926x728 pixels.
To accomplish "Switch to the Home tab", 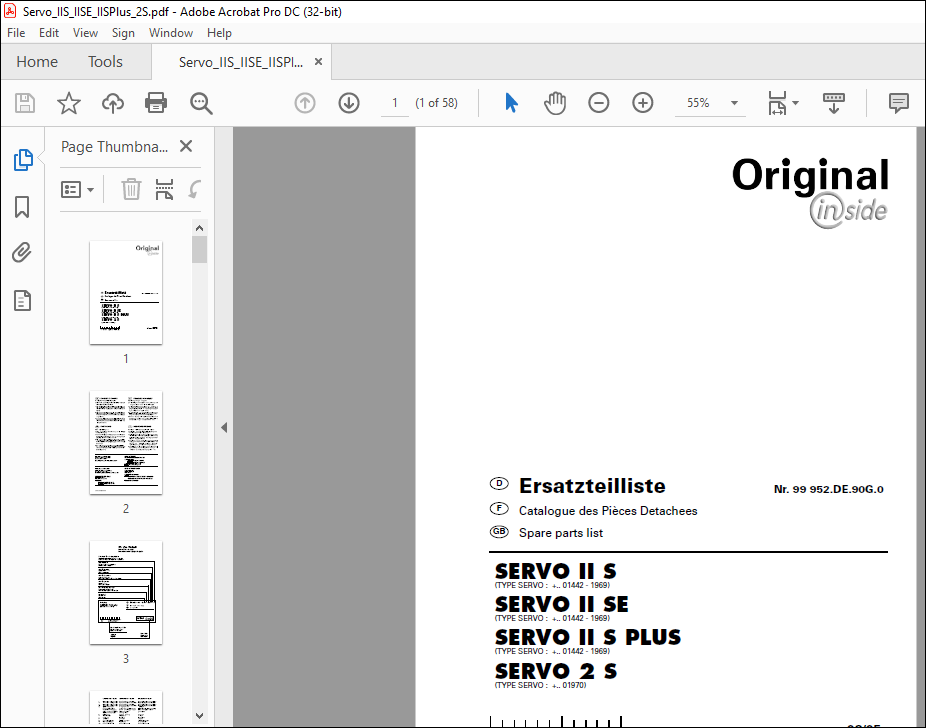I will tap(37, 61).
